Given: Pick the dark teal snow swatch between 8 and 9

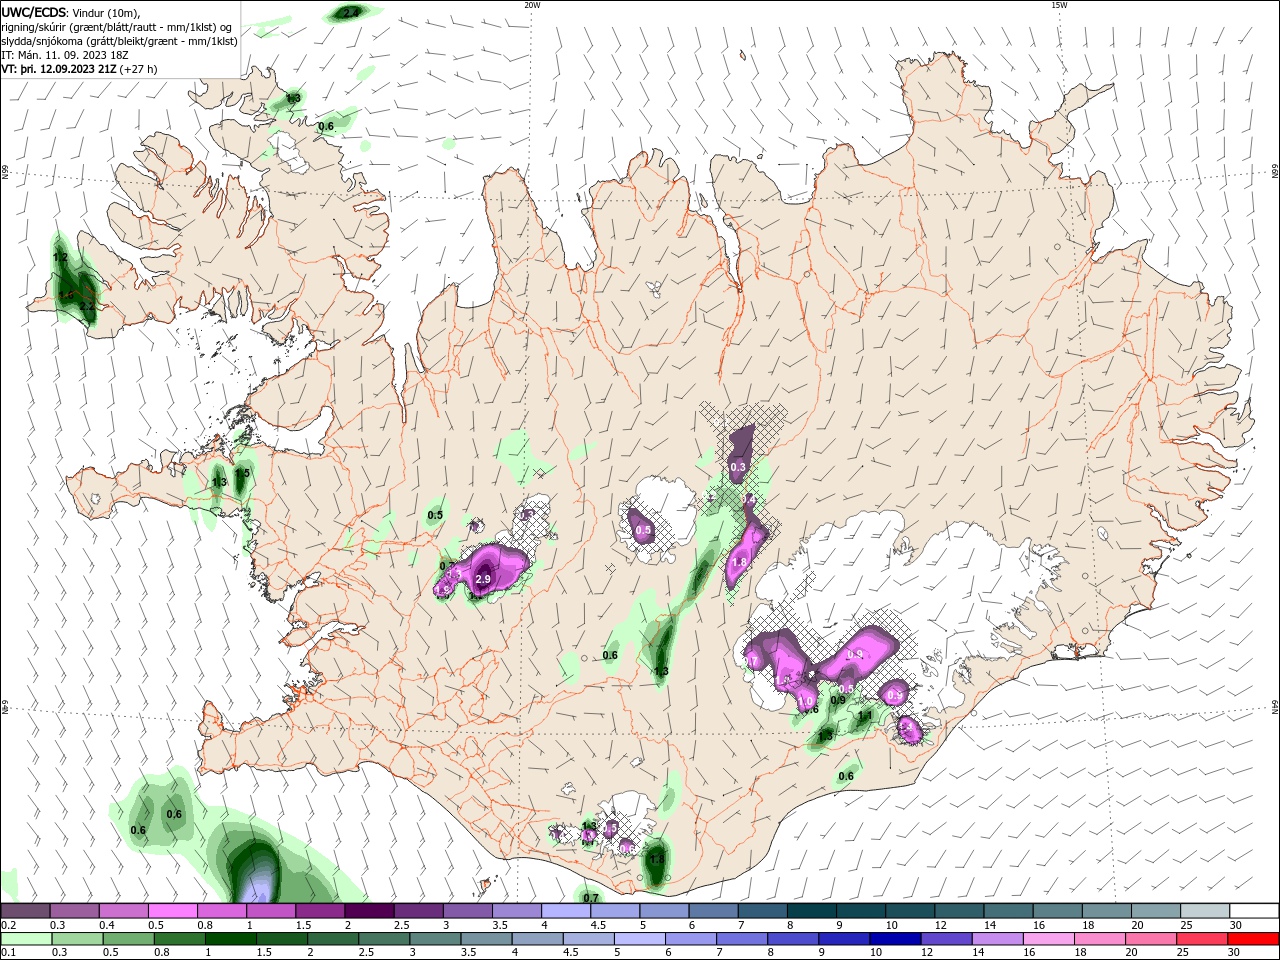Looking at the screenshot, I should (x=812, y=911).
